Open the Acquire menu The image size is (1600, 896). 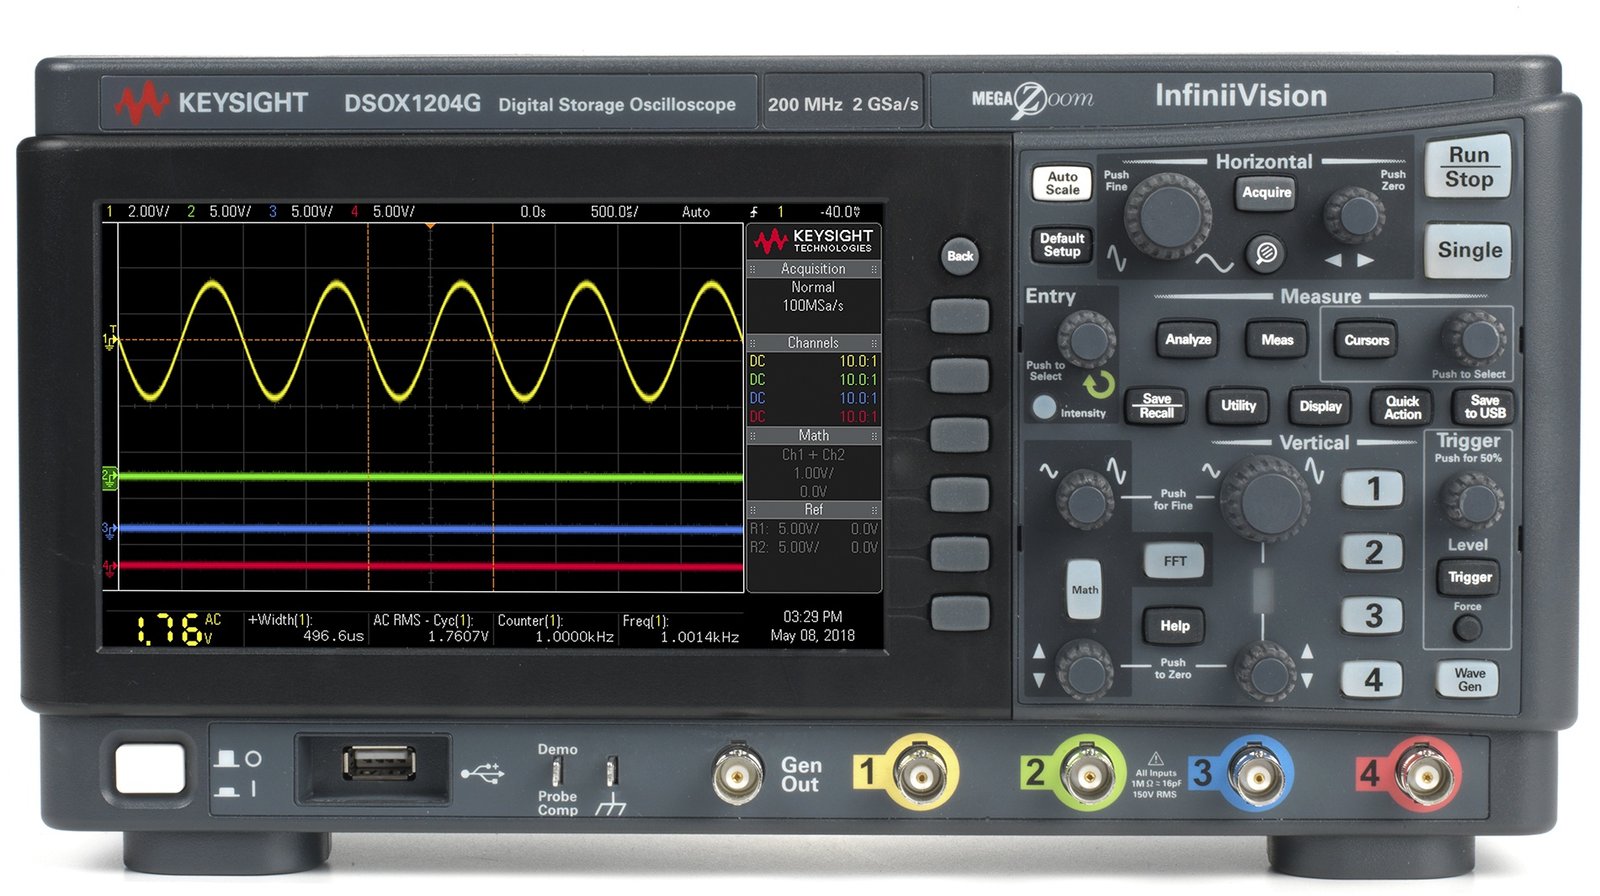pos(1266,192)
